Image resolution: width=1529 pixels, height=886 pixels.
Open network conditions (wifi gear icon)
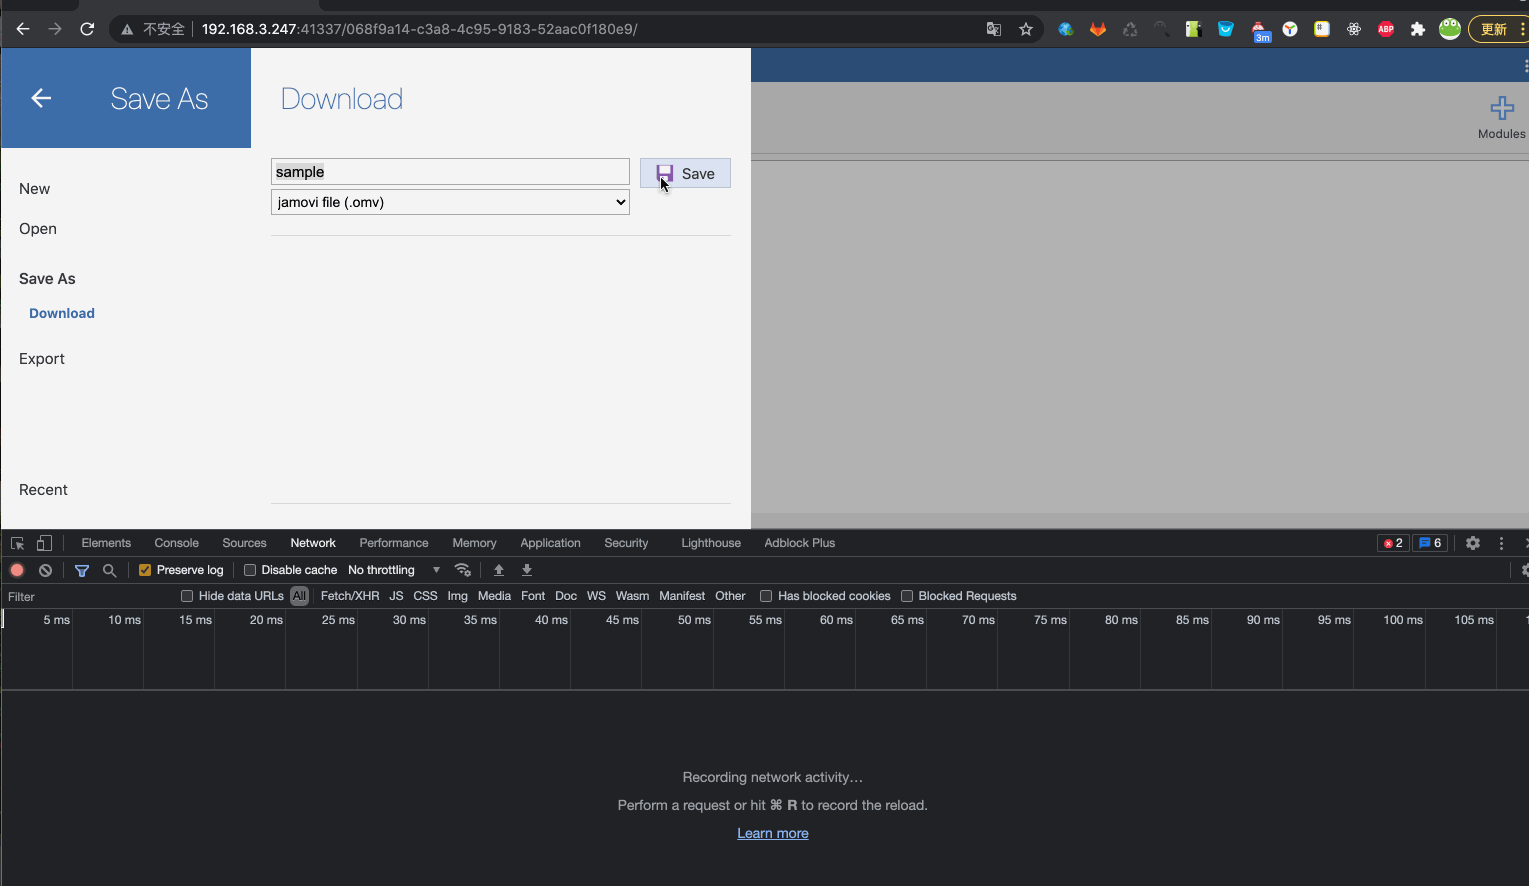[x=462, y=570]
